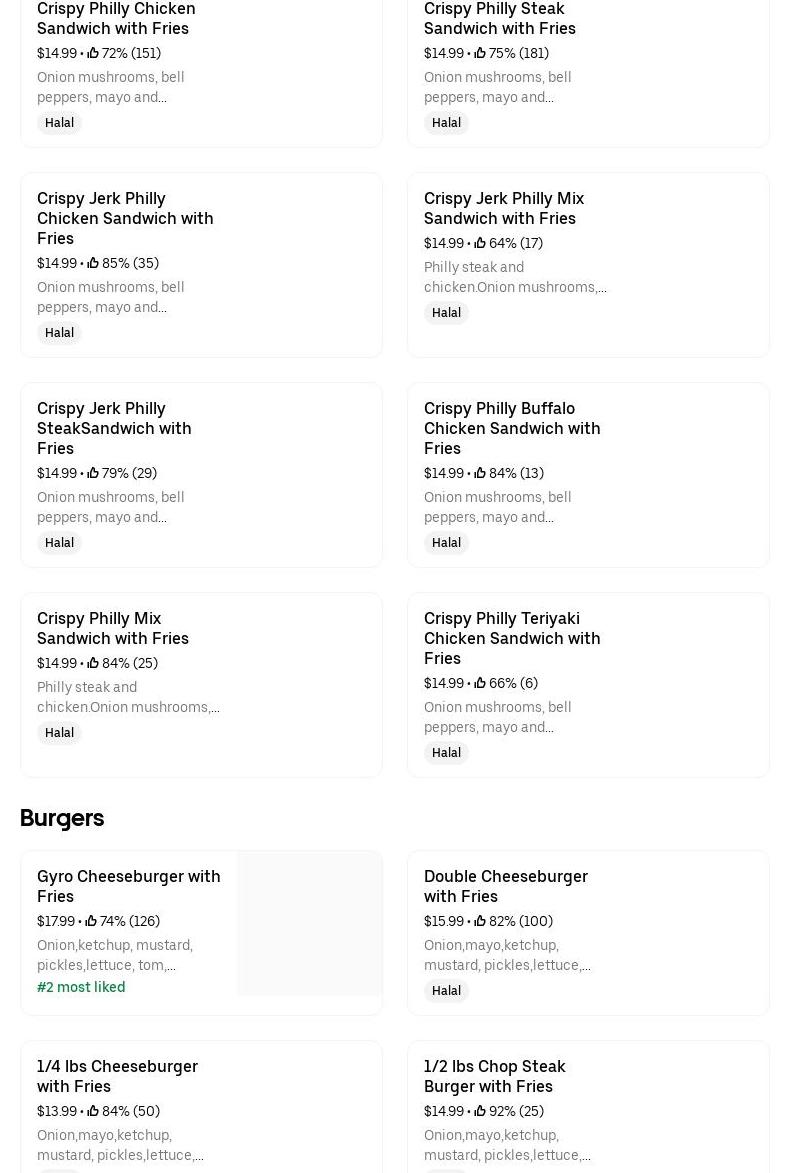Click Crispy Philly Buffalo Chicken description text

[497, 507]
